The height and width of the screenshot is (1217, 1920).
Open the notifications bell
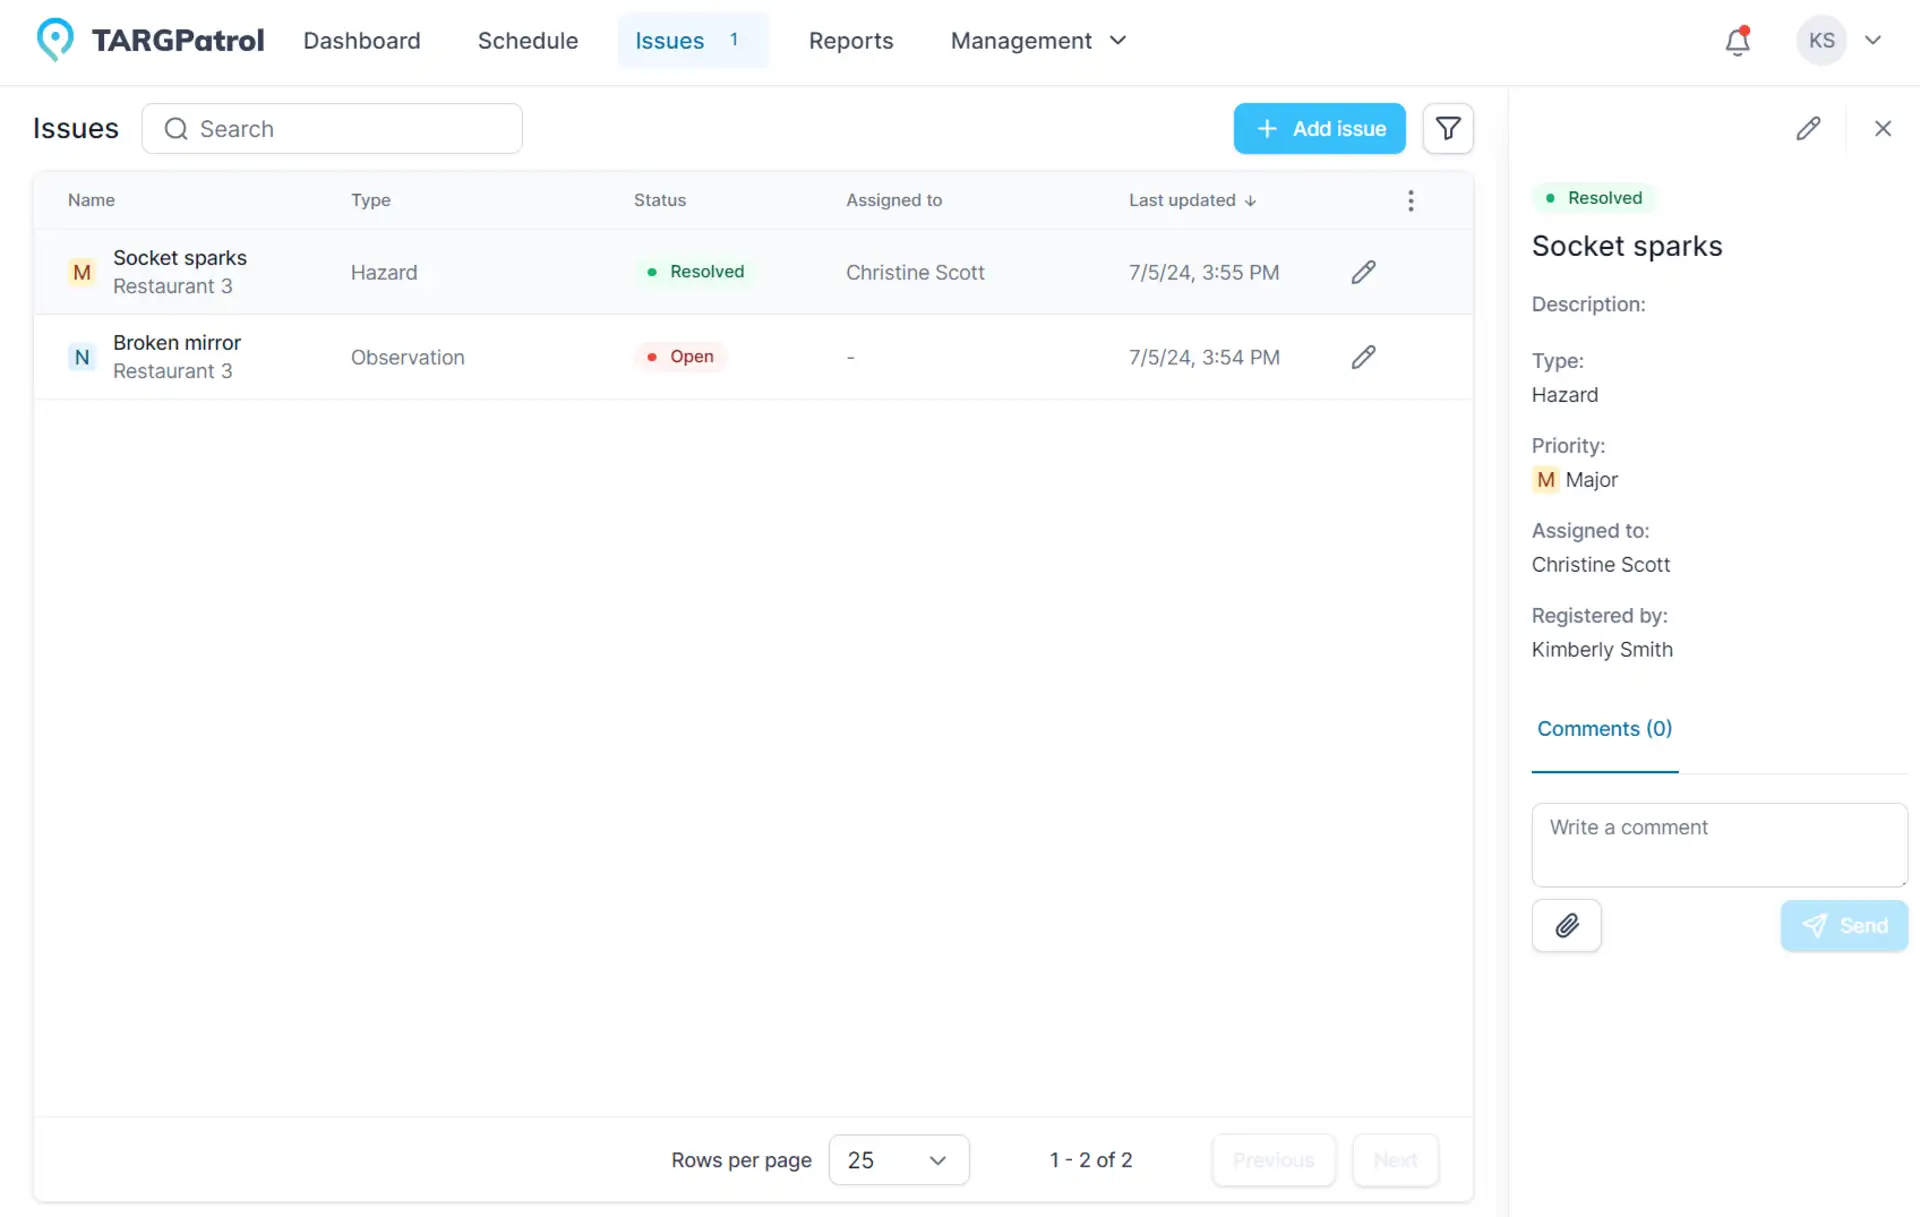pyautogui.click(x=1737, y=41)
